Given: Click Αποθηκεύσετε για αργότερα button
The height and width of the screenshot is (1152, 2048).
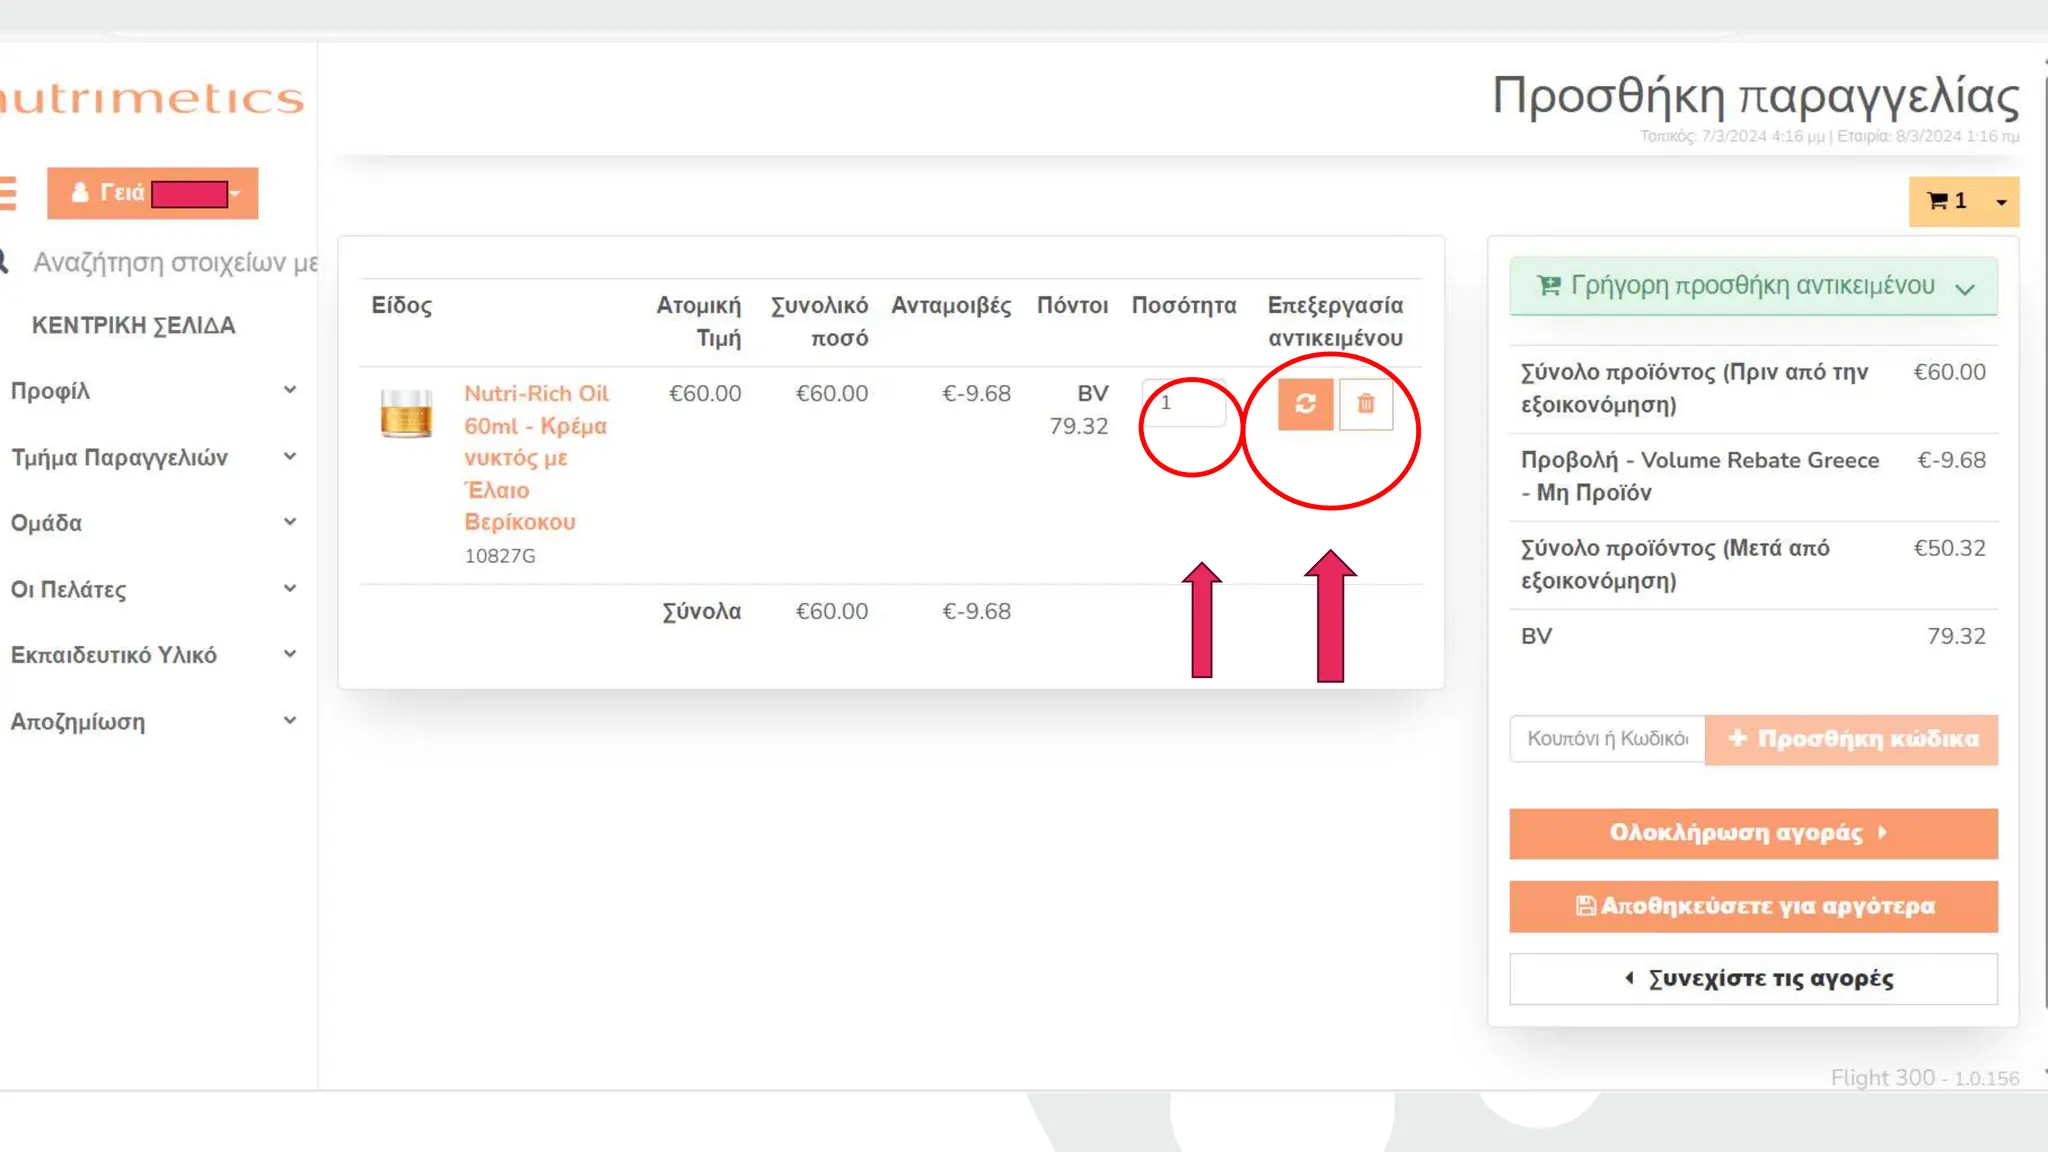Looking at the screenshot, I should (x=1753, y=906).
